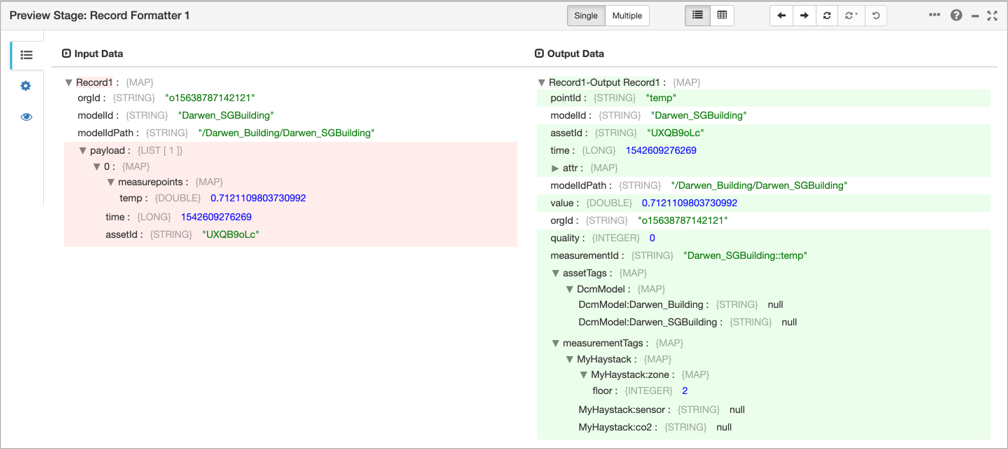Open the help question mark icon
The height and width of the screenshot is (449, 1008).
[956, 16]
